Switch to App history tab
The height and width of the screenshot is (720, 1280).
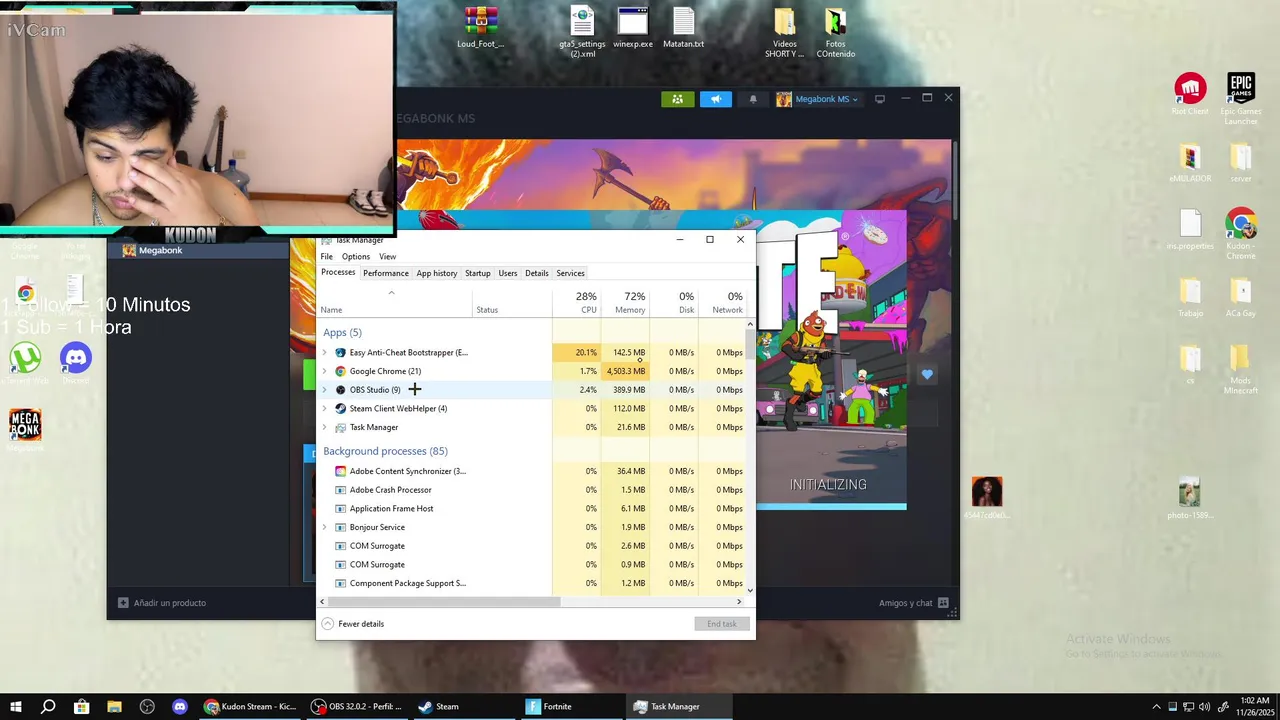pyautogui.click(x=437, y=273)
